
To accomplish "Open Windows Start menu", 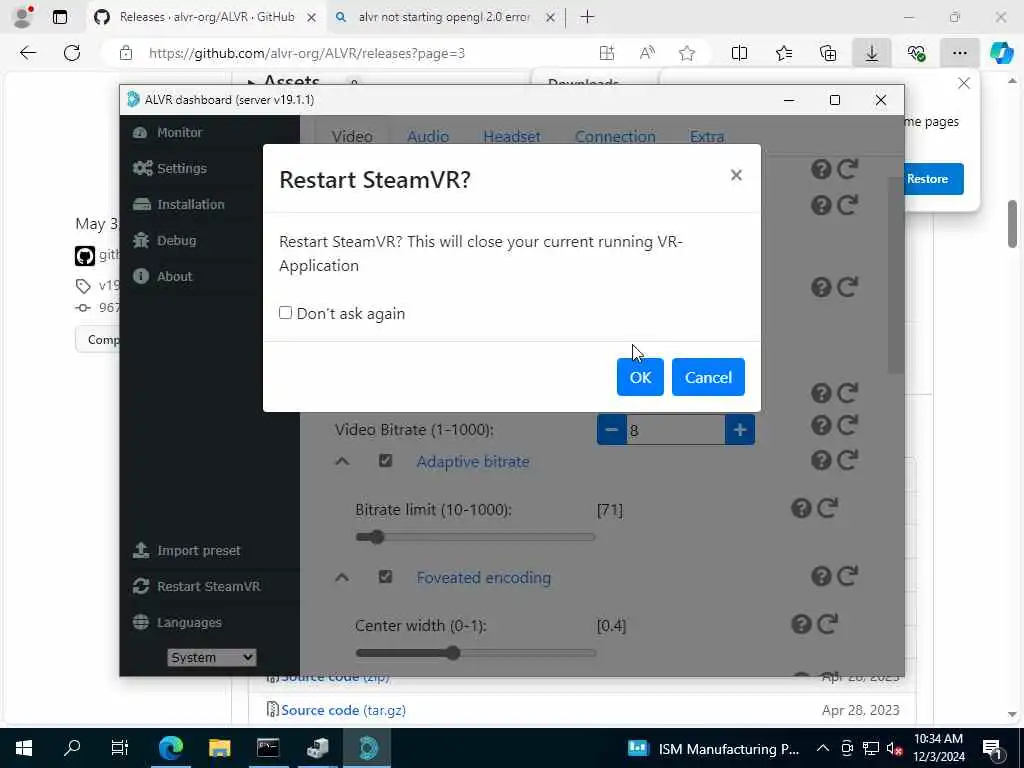I will [24, 748].
